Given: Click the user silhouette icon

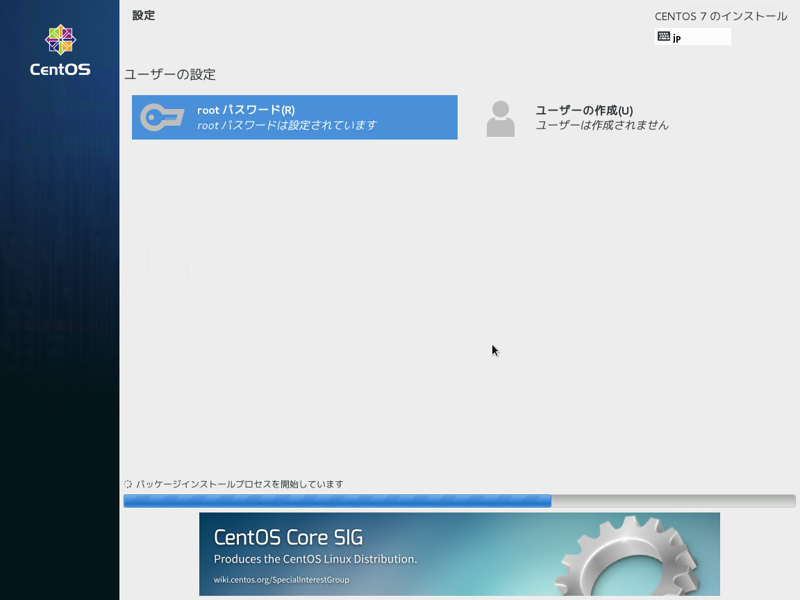Looking at the screenshot, I should (501, 119).
